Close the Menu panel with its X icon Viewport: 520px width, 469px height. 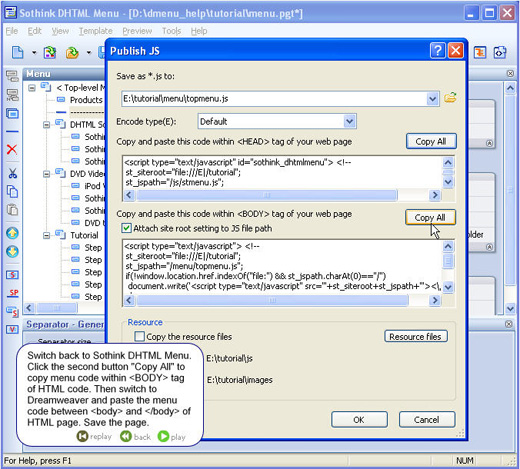[510, 73]
